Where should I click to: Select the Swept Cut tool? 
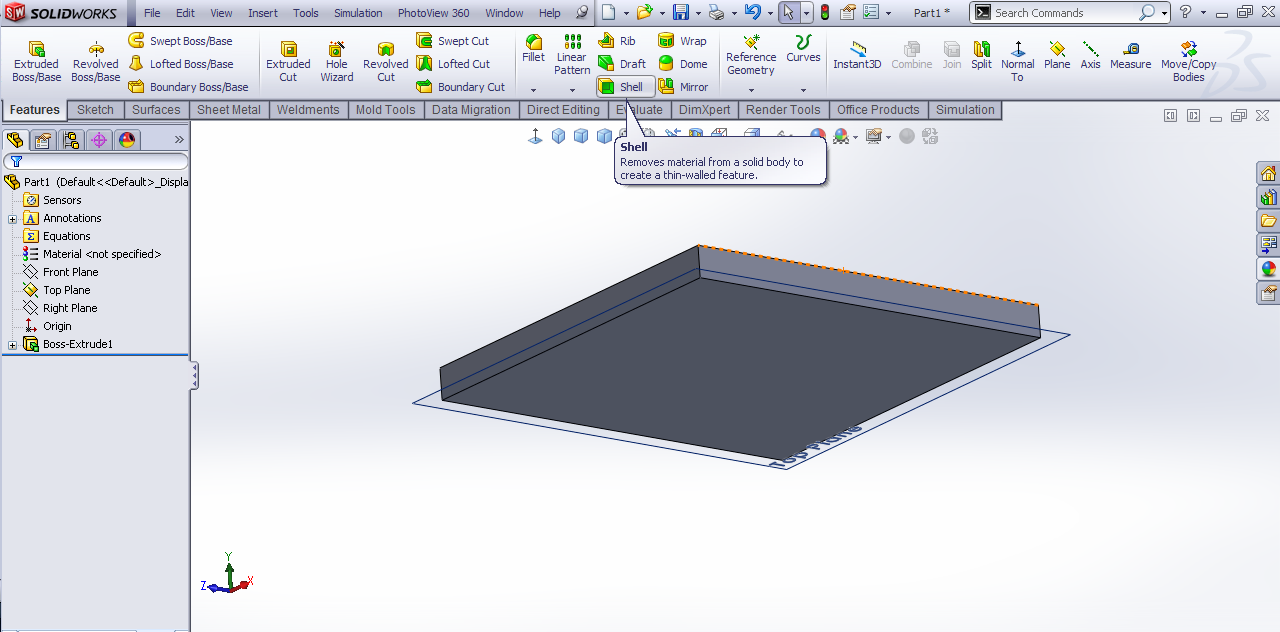coord(453,41)
